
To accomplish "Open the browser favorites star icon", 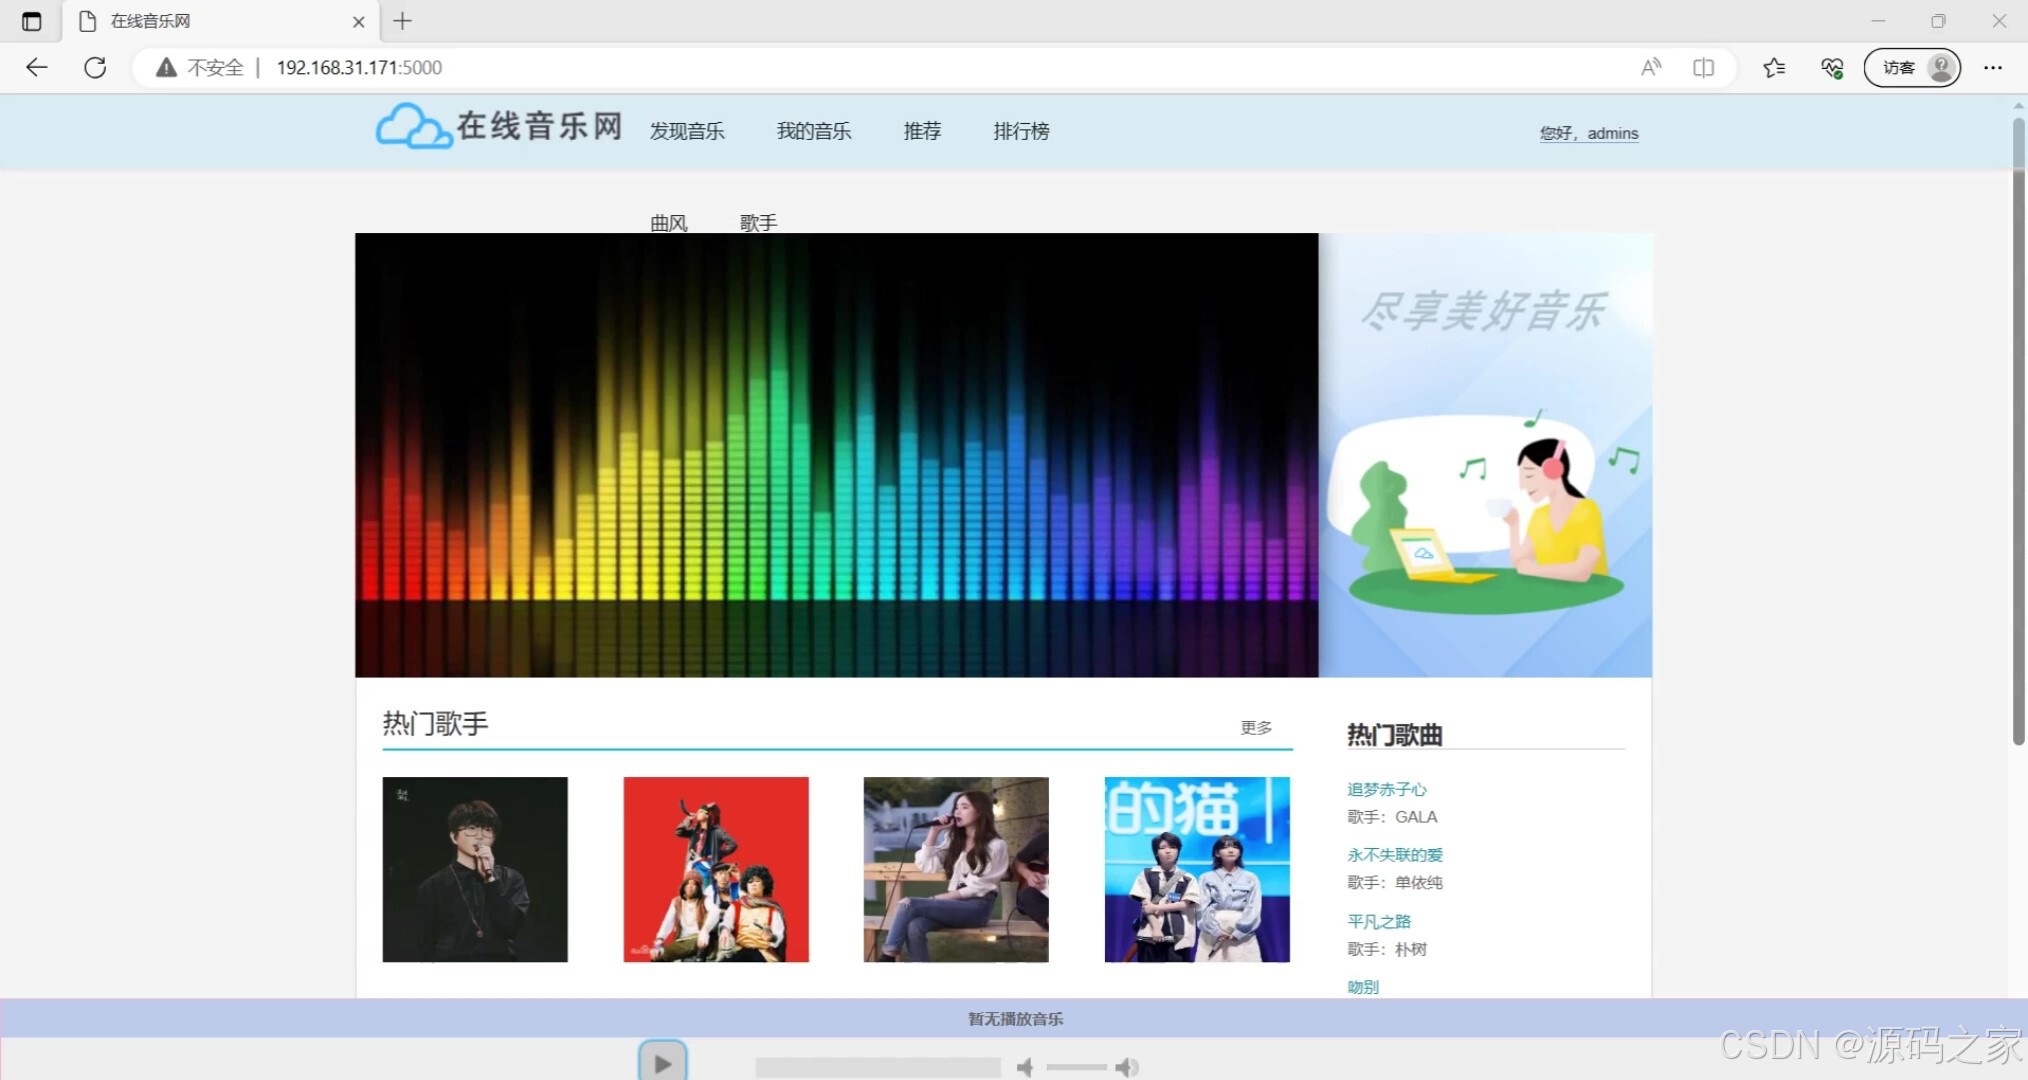I will [x=1774, y=67].
